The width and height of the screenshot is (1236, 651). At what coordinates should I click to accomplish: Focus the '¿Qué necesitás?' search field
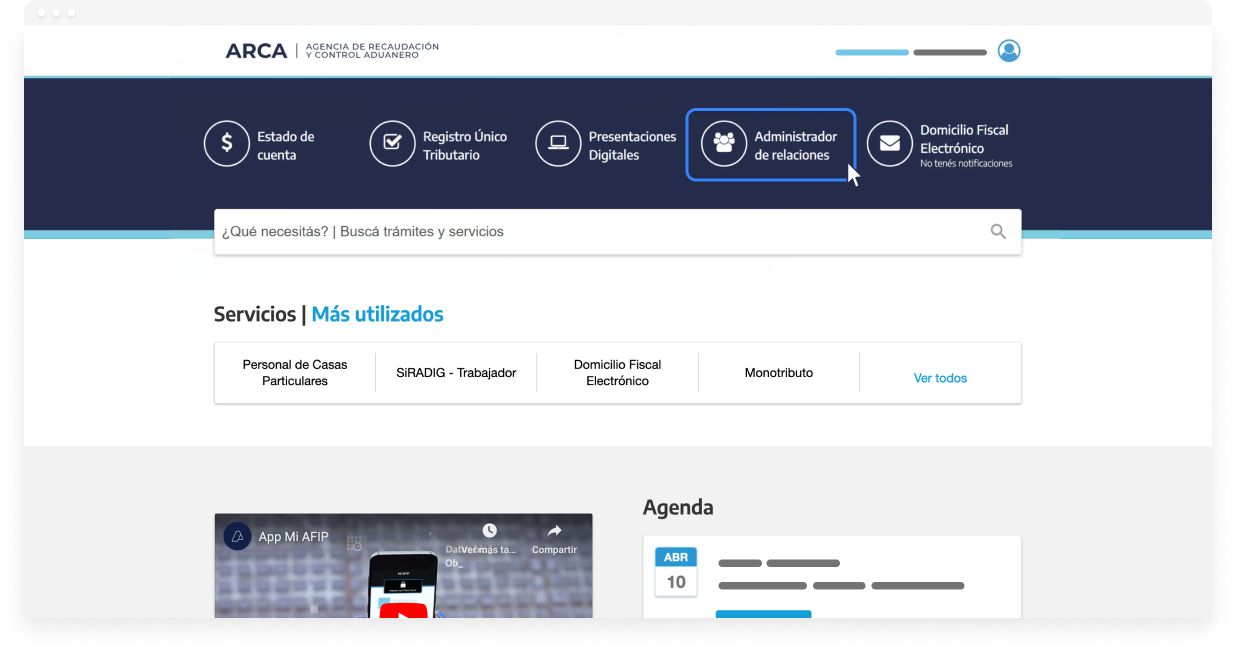tap(617, 231)
